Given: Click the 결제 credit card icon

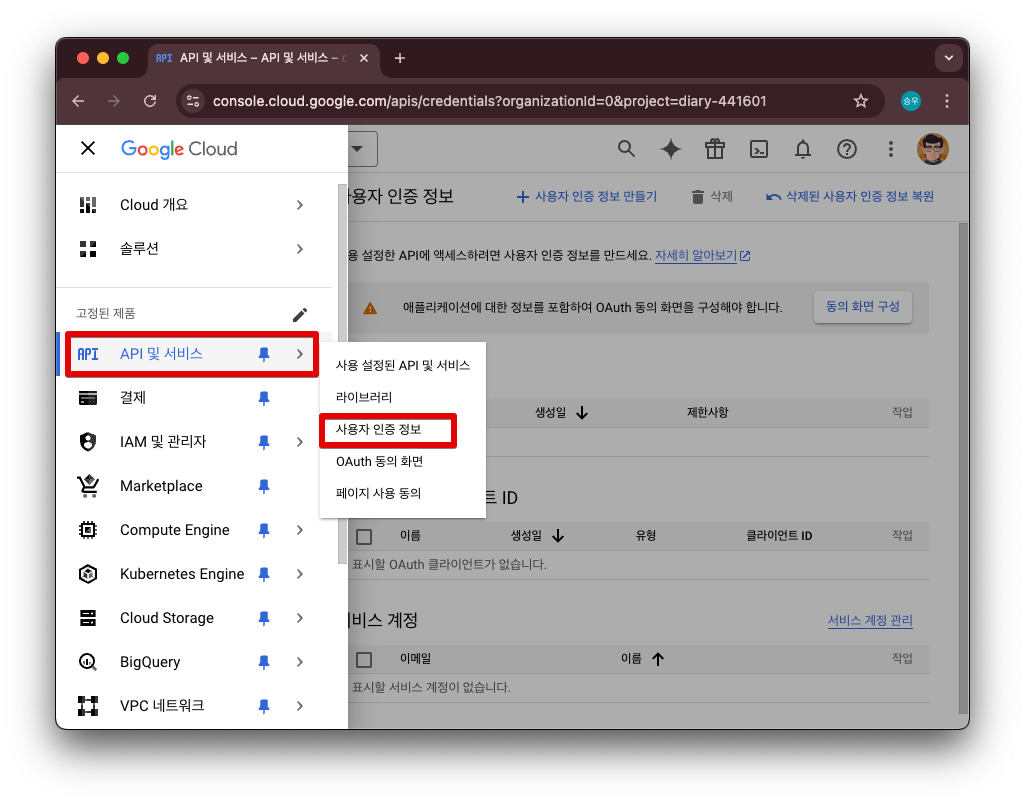Looking at the screenshot, I should click(88, 398).
